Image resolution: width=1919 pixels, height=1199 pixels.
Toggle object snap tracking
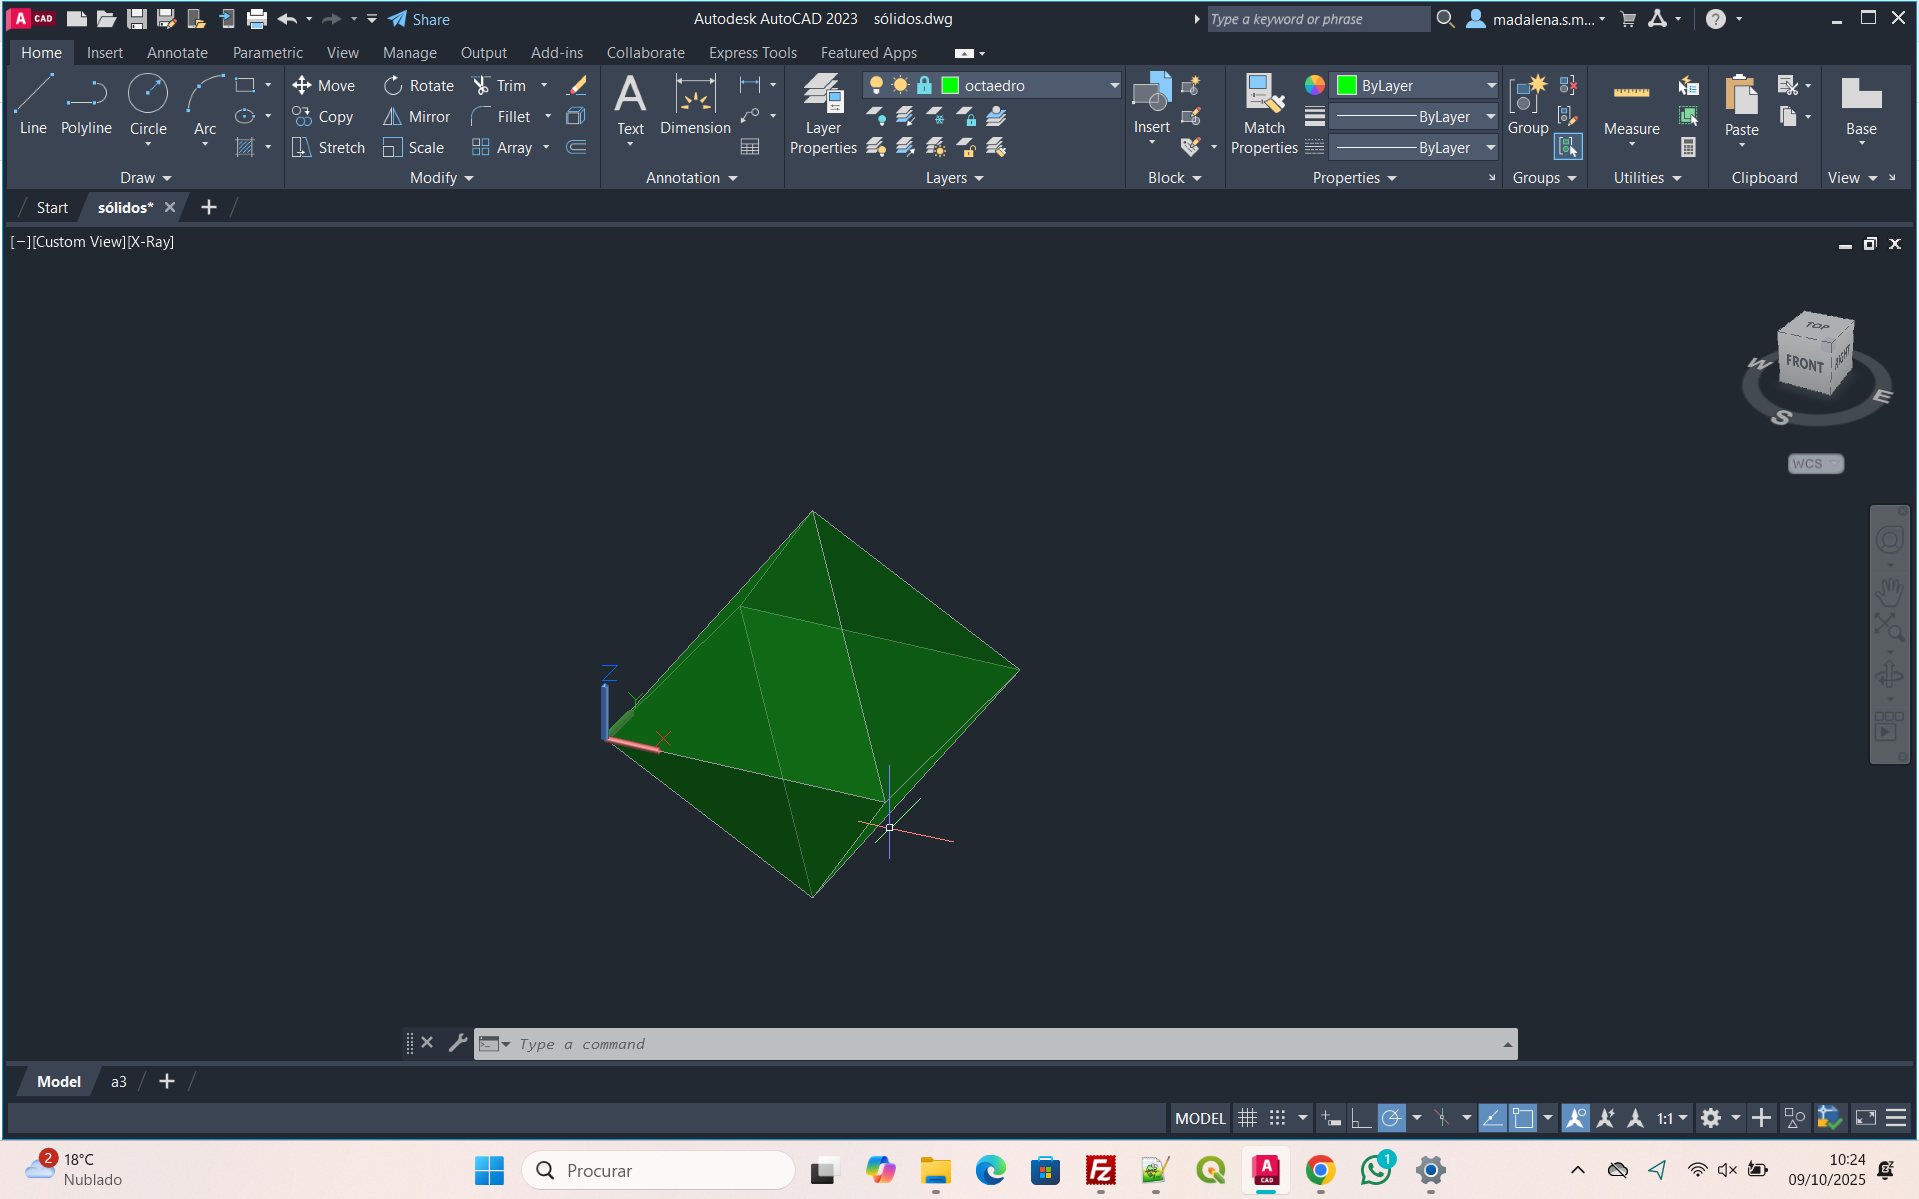(x=1492, y=1118)
